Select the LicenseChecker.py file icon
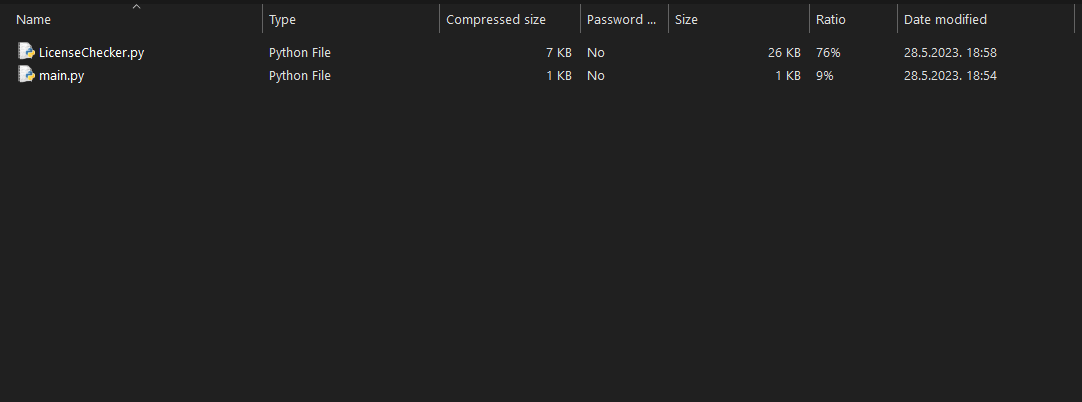Viewport: 1082px width, 402px height. click(26, 51)
